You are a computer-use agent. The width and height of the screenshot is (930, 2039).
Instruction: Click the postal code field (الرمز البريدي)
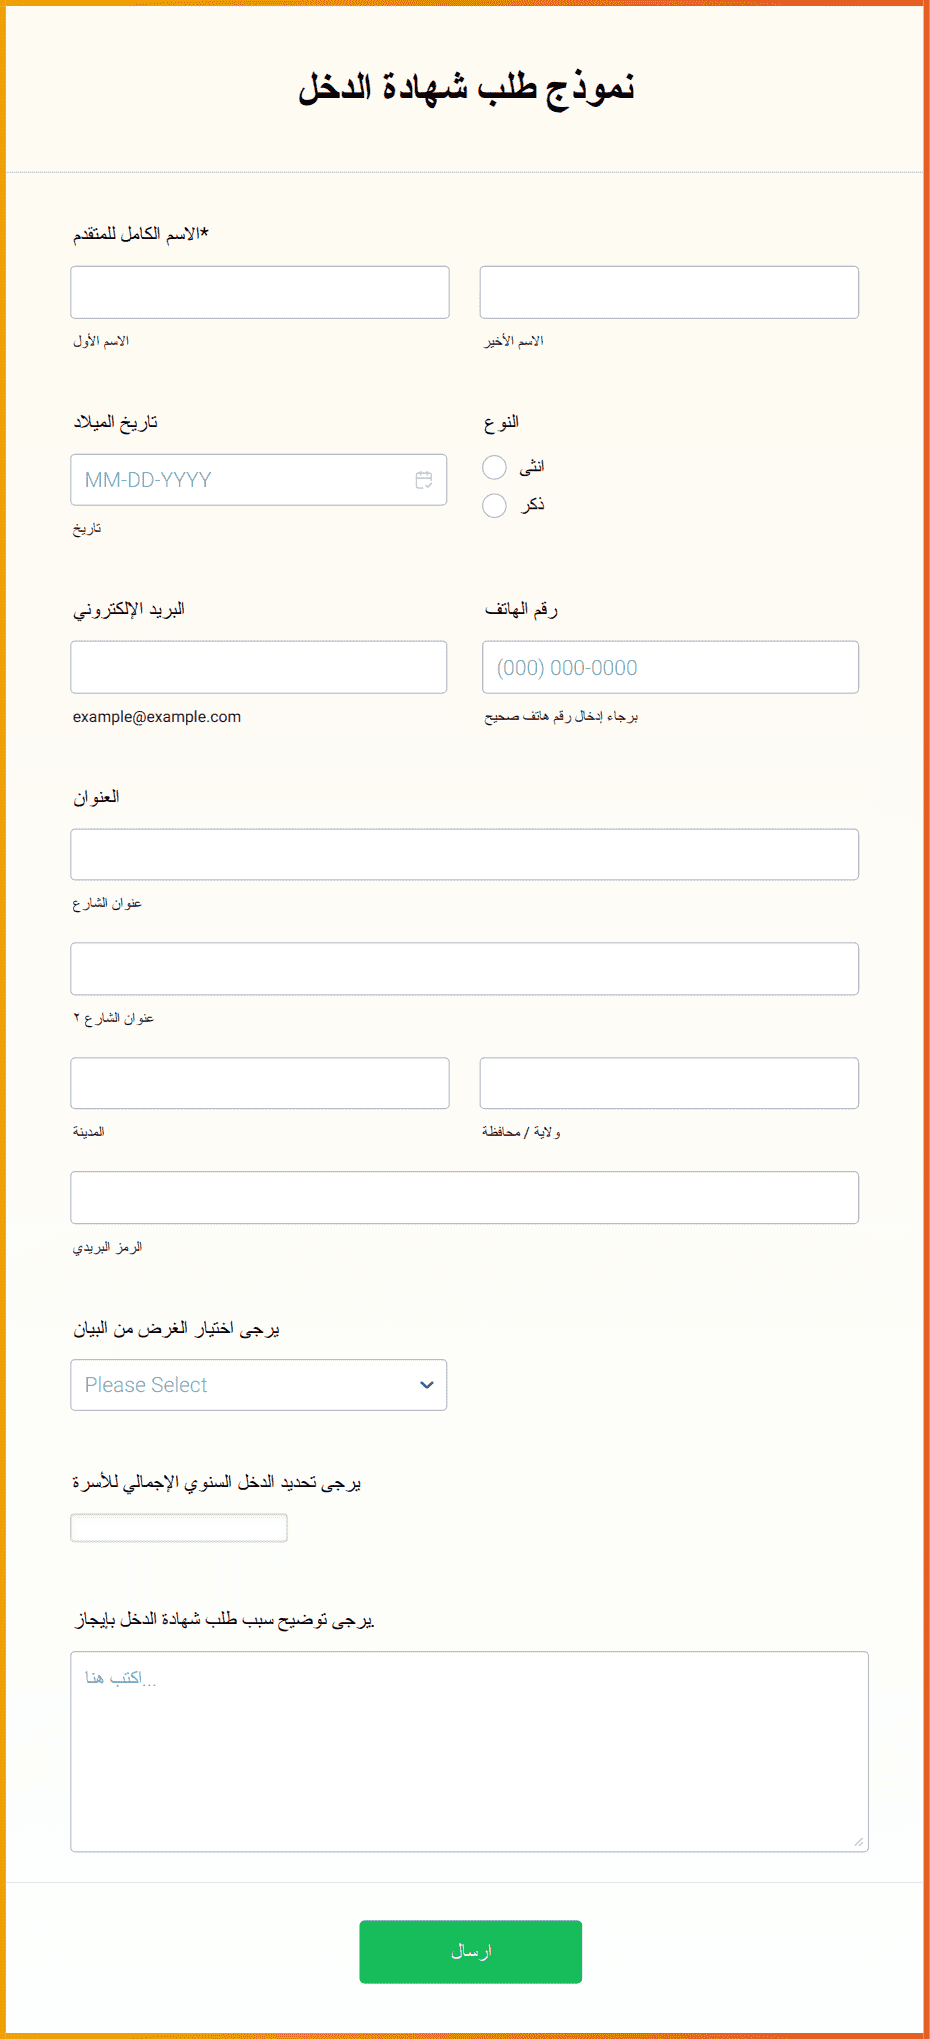coord(465,1197)
